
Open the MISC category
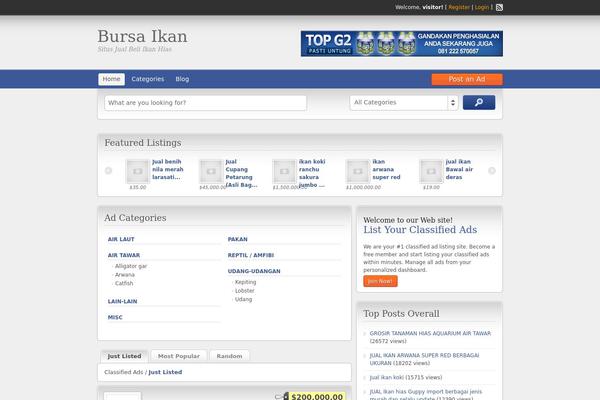pyautogui.click(x=115, y=318)
